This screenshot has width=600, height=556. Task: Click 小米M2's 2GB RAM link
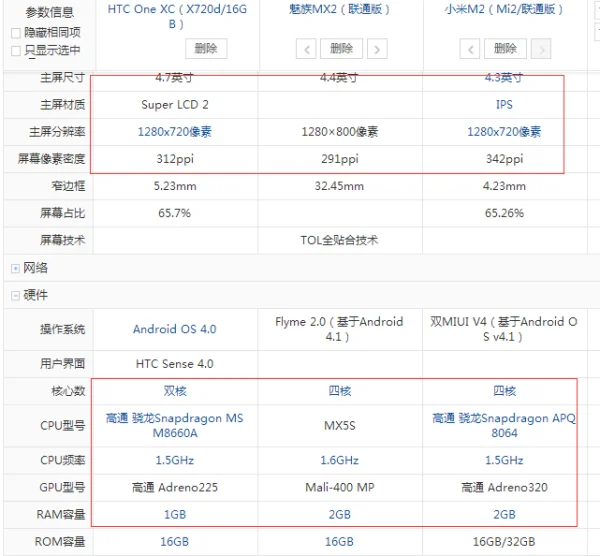504,514
